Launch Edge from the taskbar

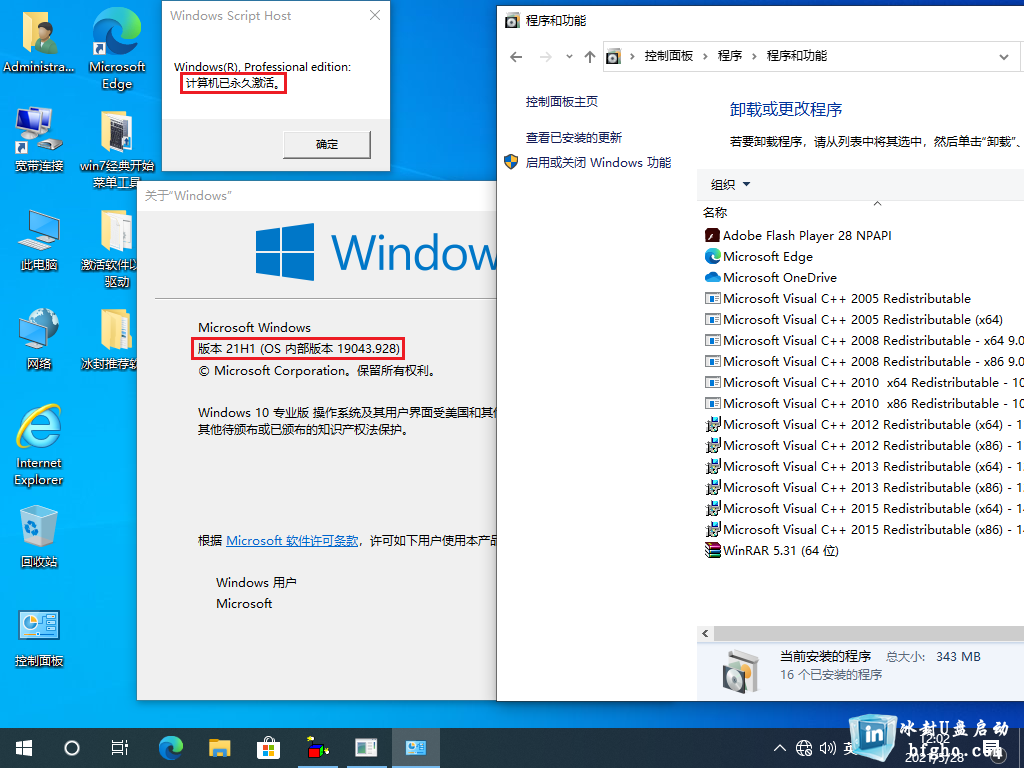click(171, 748)
